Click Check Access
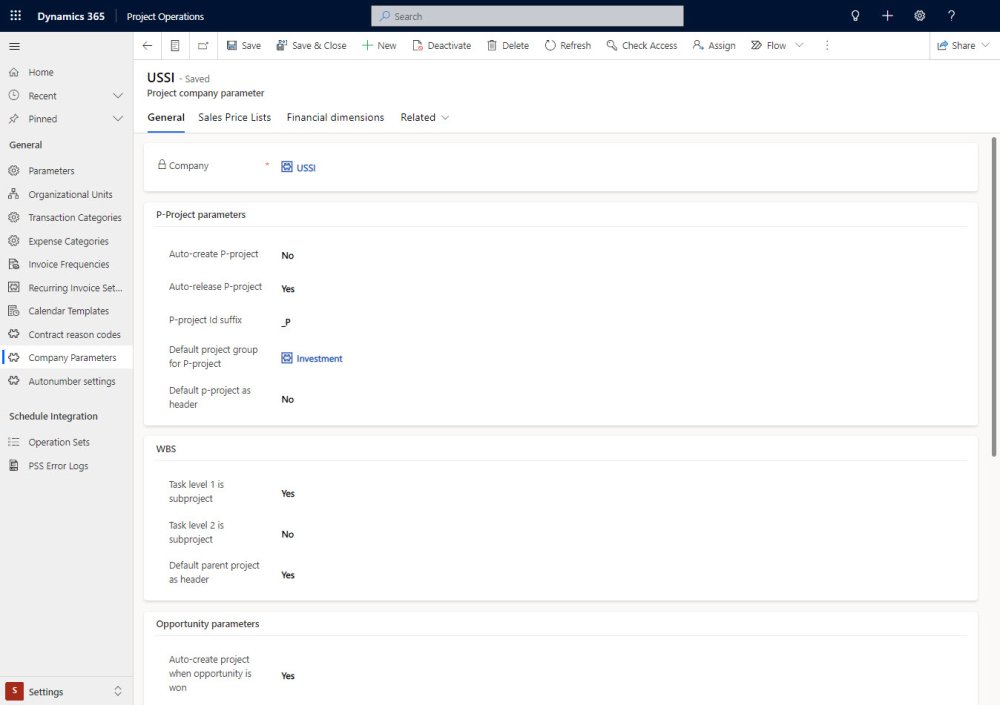The width and height of the screenshot is (1000, 705). point(642,45)
